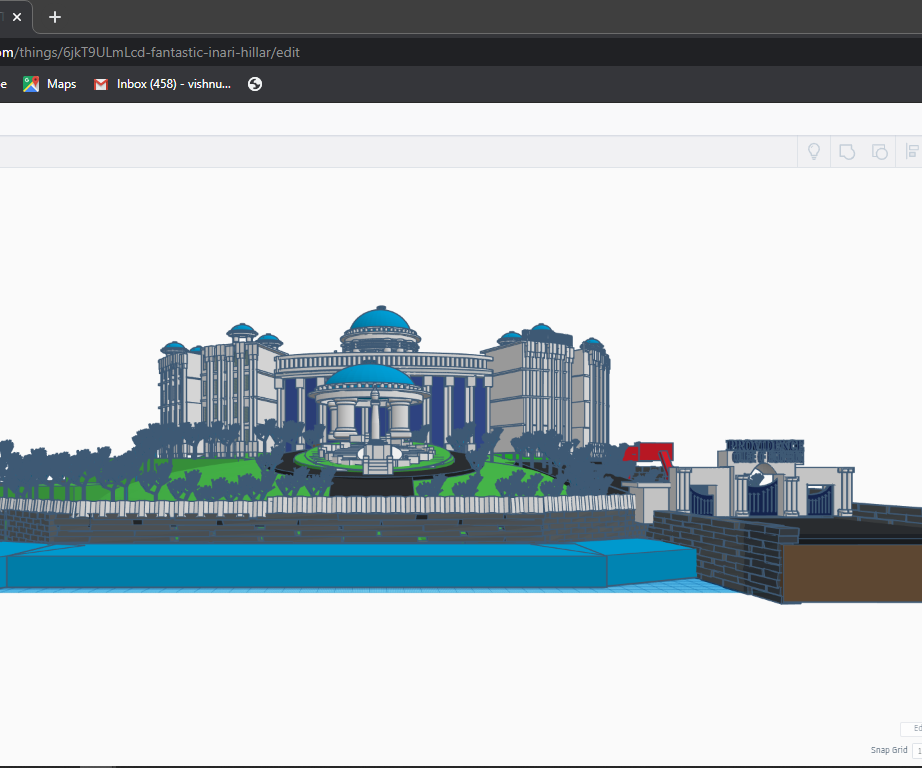Select the Providence entrance gate sign
922x768 pixels.
(765, 450)
